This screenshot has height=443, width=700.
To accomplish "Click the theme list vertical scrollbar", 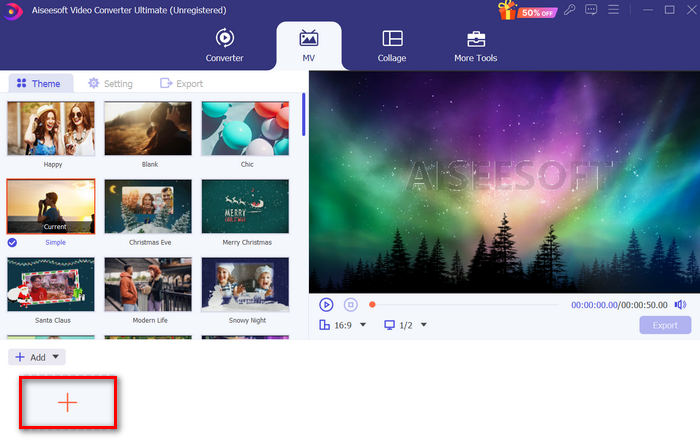I will tap(304, 114).
